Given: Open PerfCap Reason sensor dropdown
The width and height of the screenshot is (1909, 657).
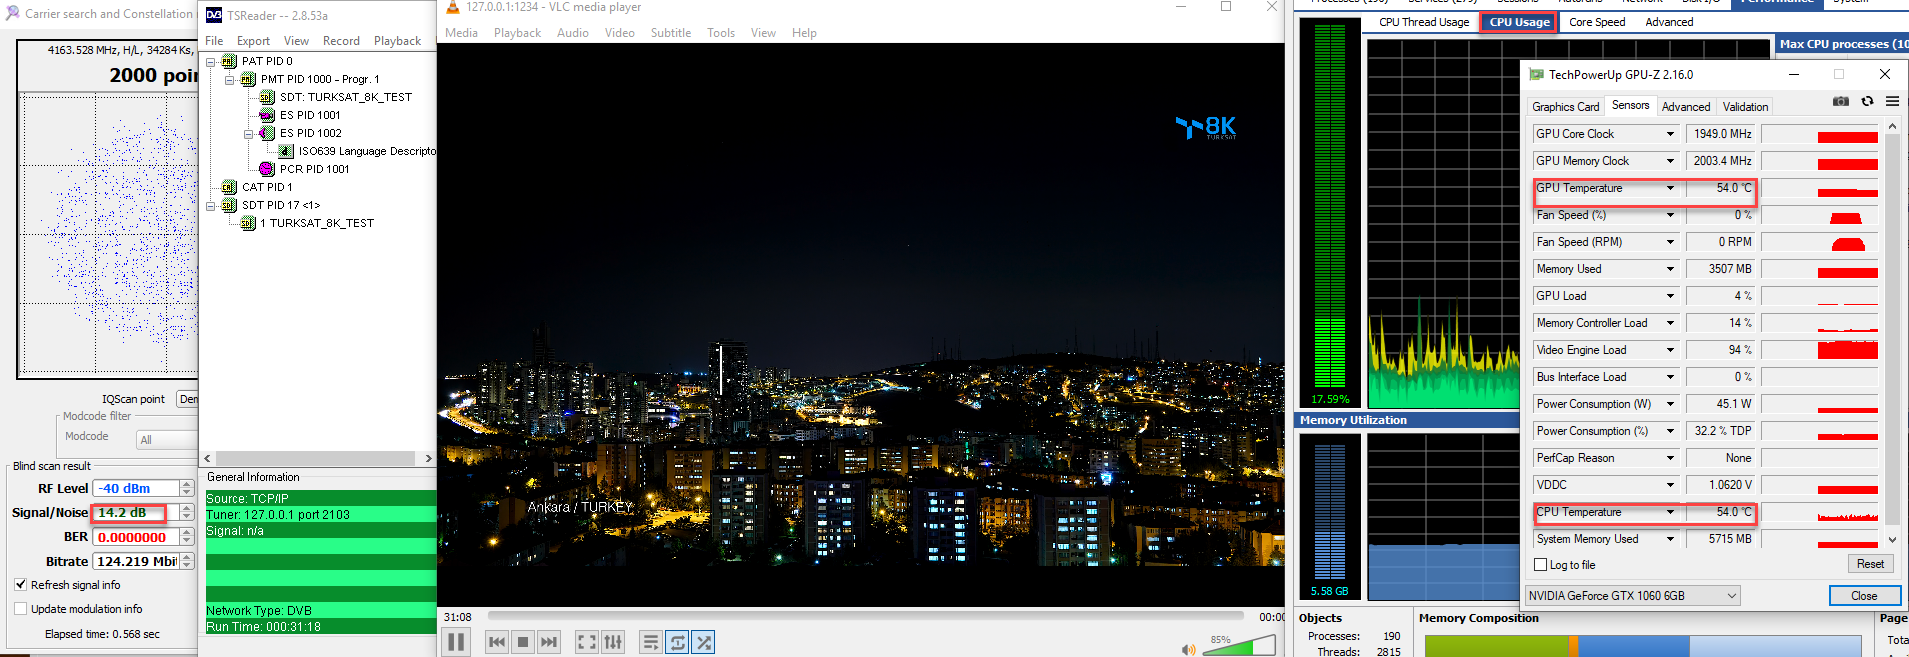Looking at the screenshot, I should tap(1670, 458).
